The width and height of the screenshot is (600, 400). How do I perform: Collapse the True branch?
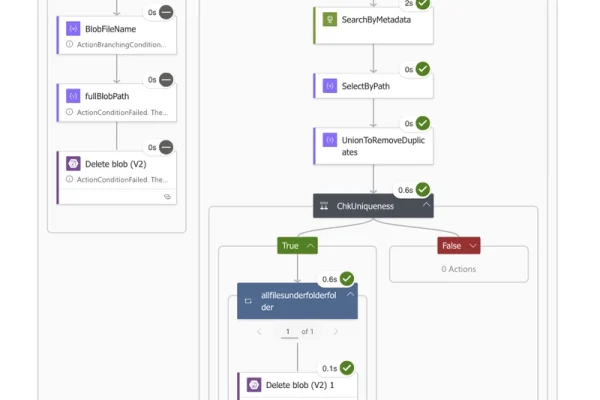tap(311, 245)
